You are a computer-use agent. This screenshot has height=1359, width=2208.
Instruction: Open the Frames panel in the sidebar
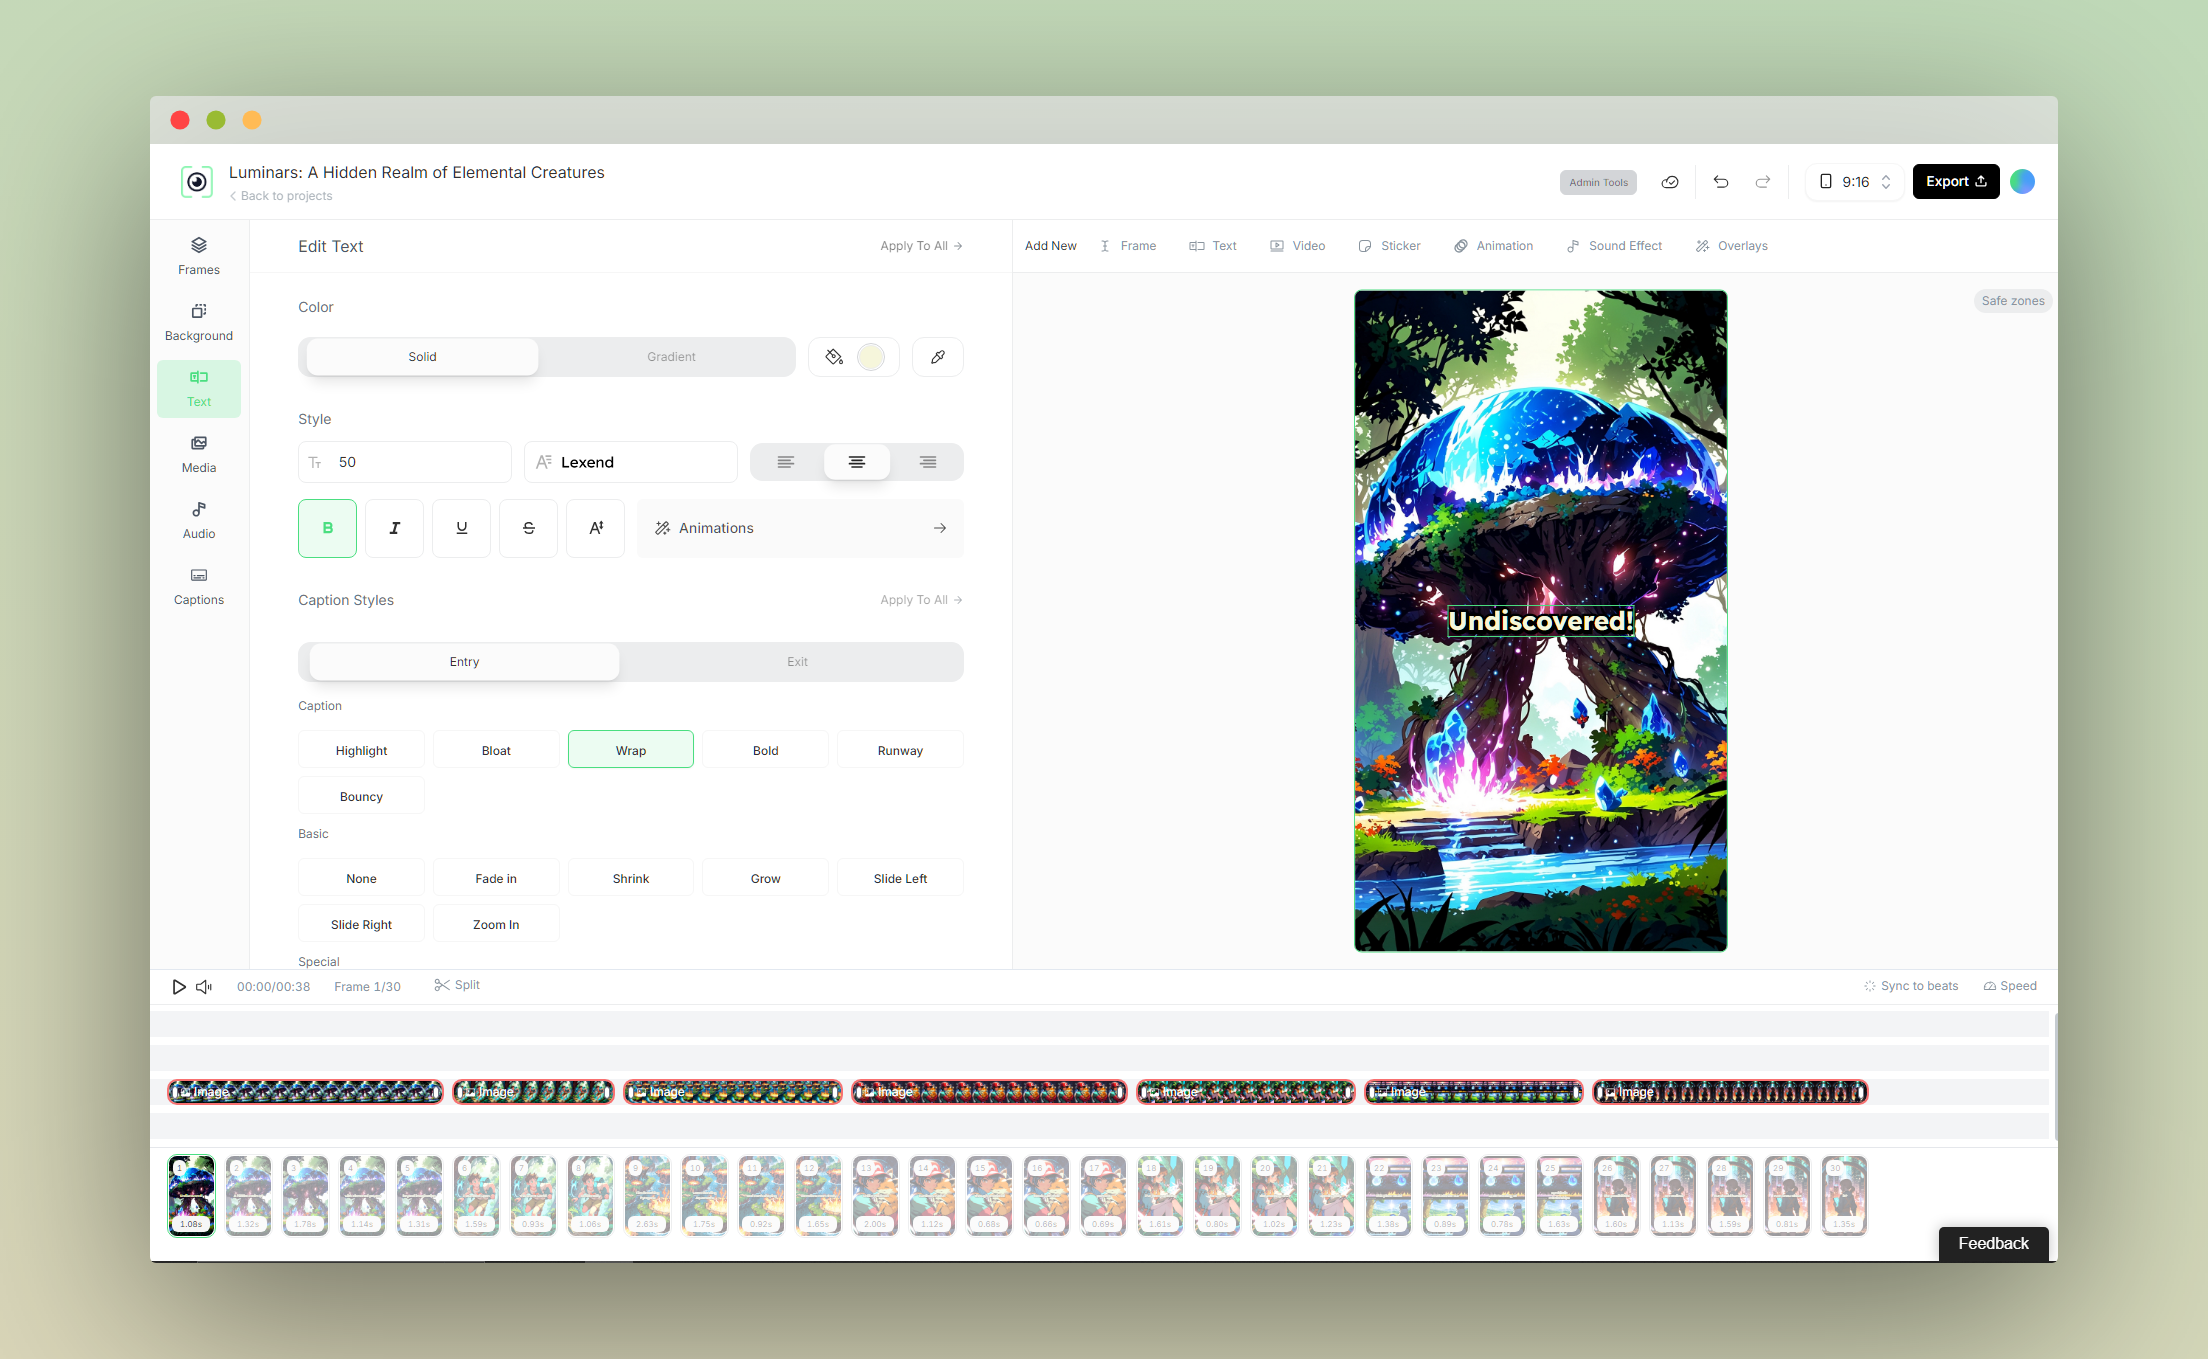[x=198, y=255]
